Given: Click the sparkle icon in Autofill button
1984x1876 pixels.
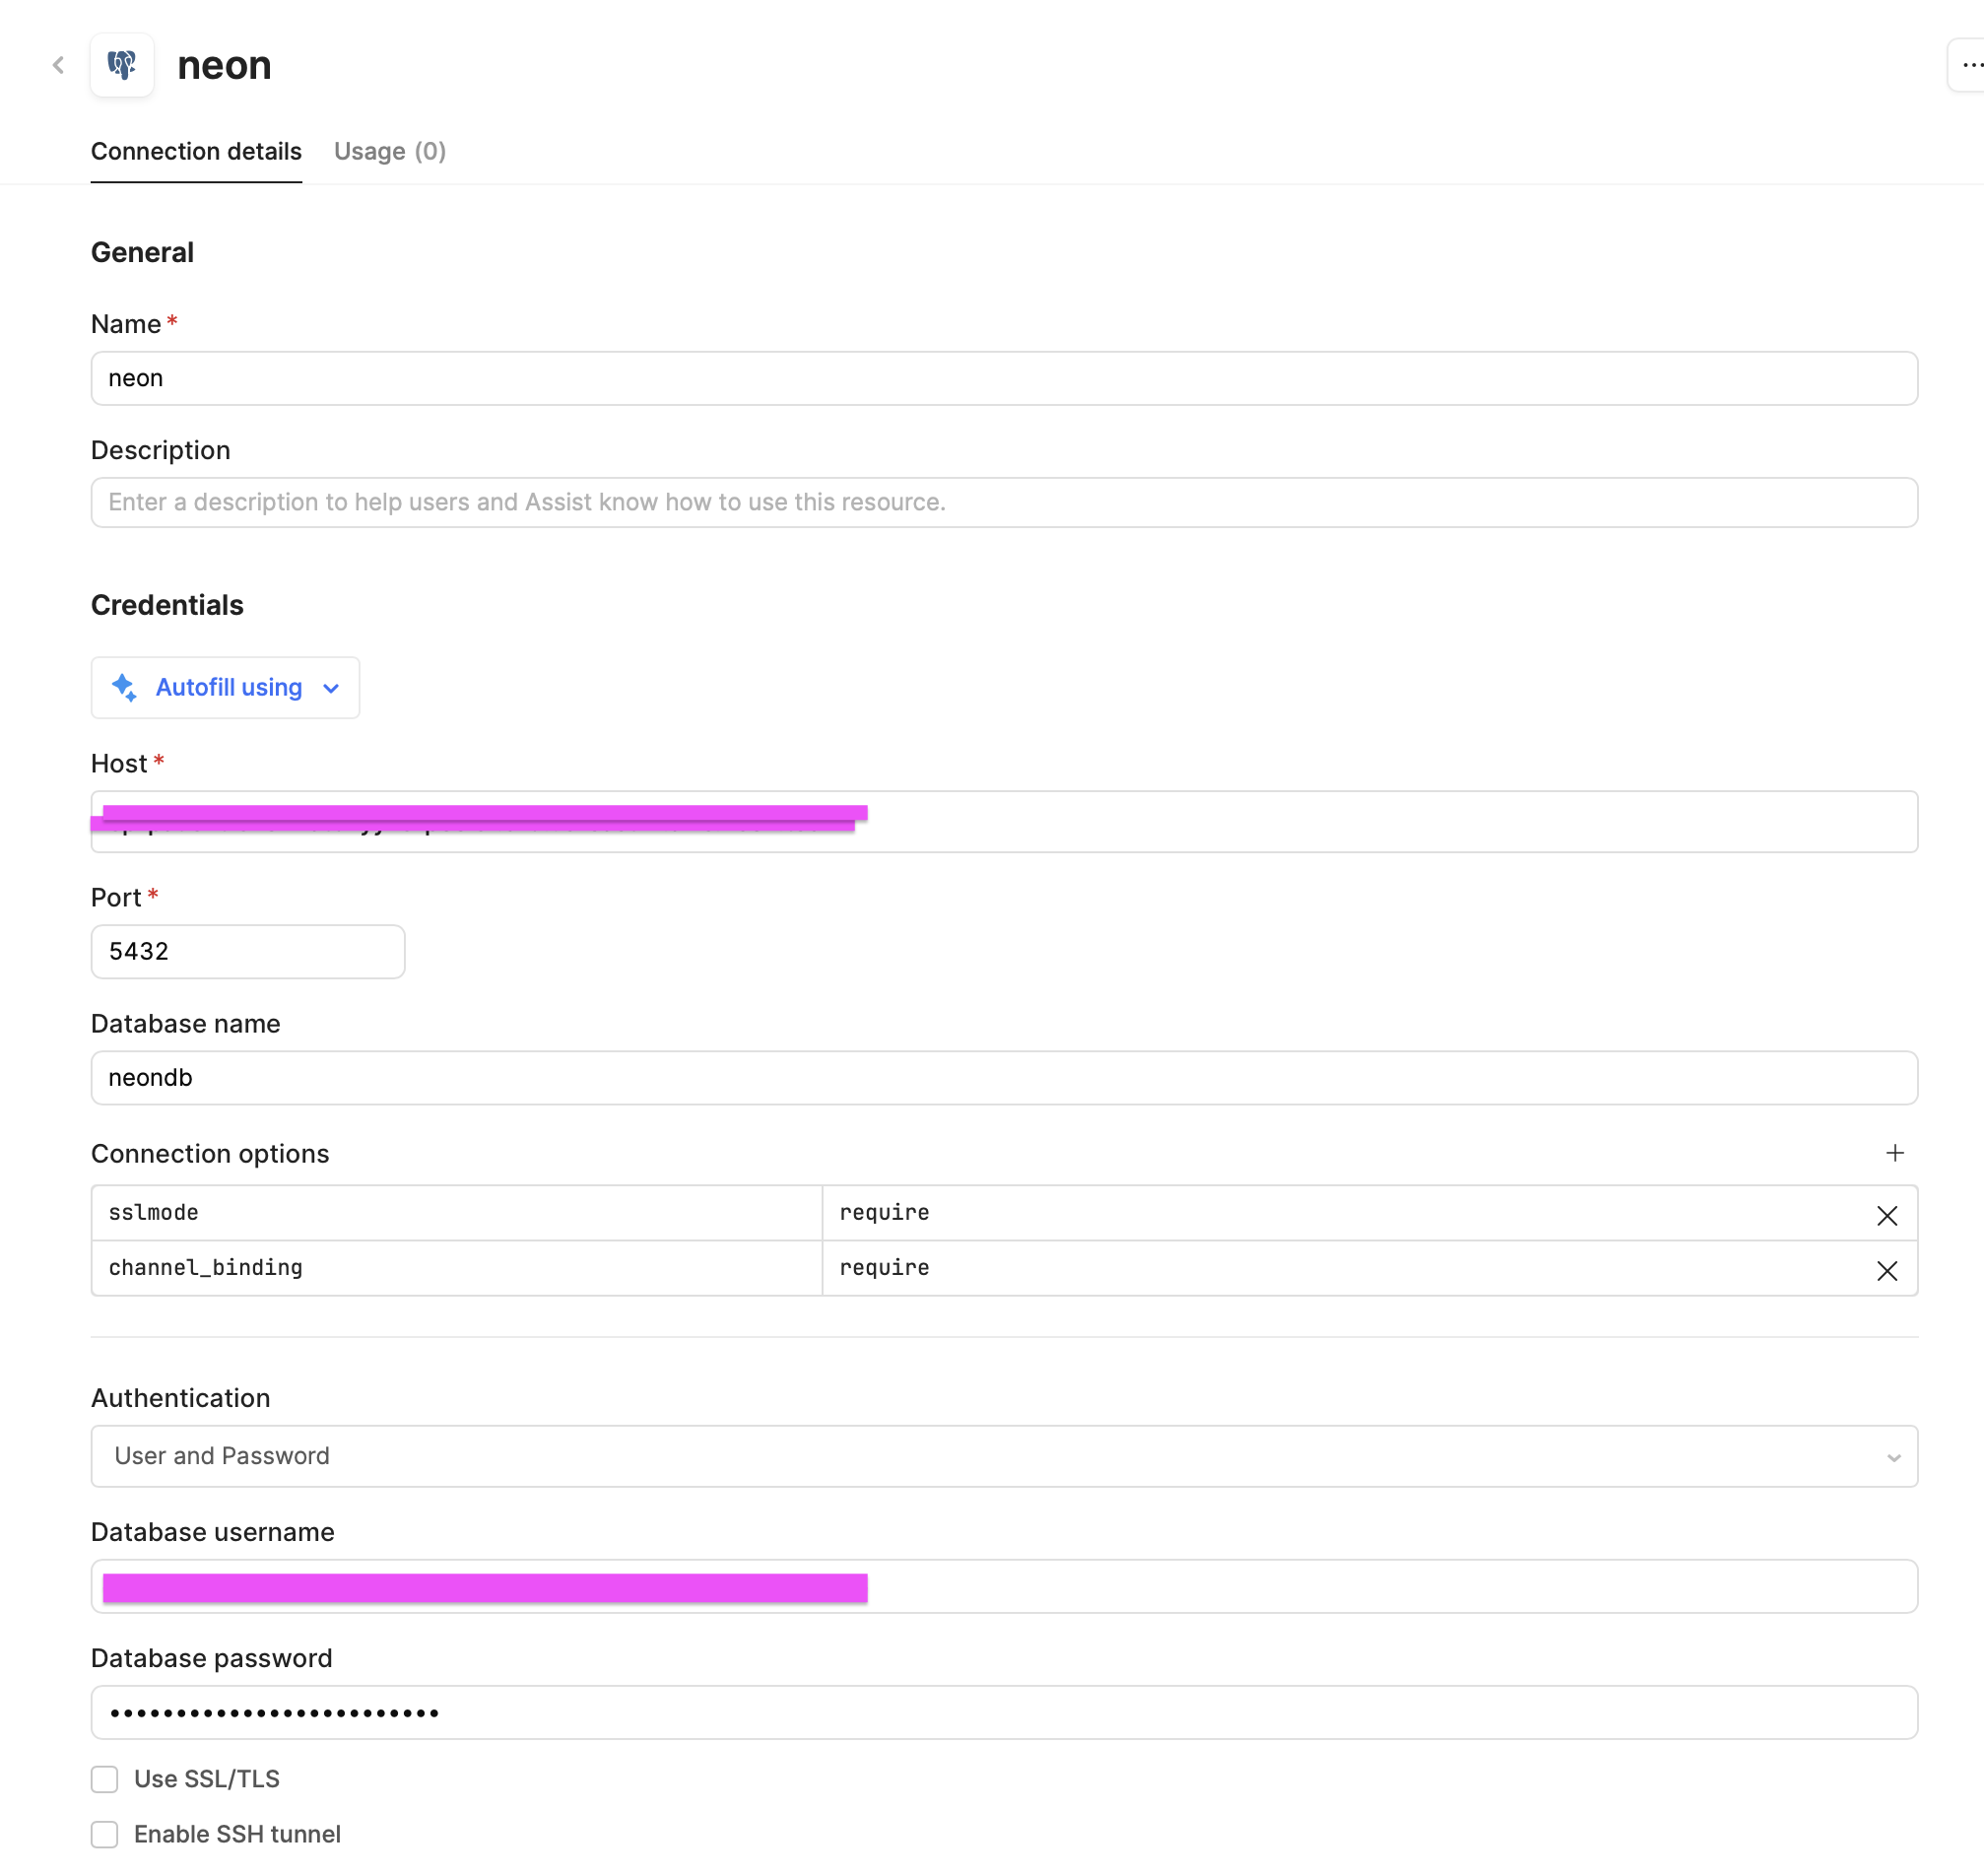Looking at the screenshot, I should (124, 688).
